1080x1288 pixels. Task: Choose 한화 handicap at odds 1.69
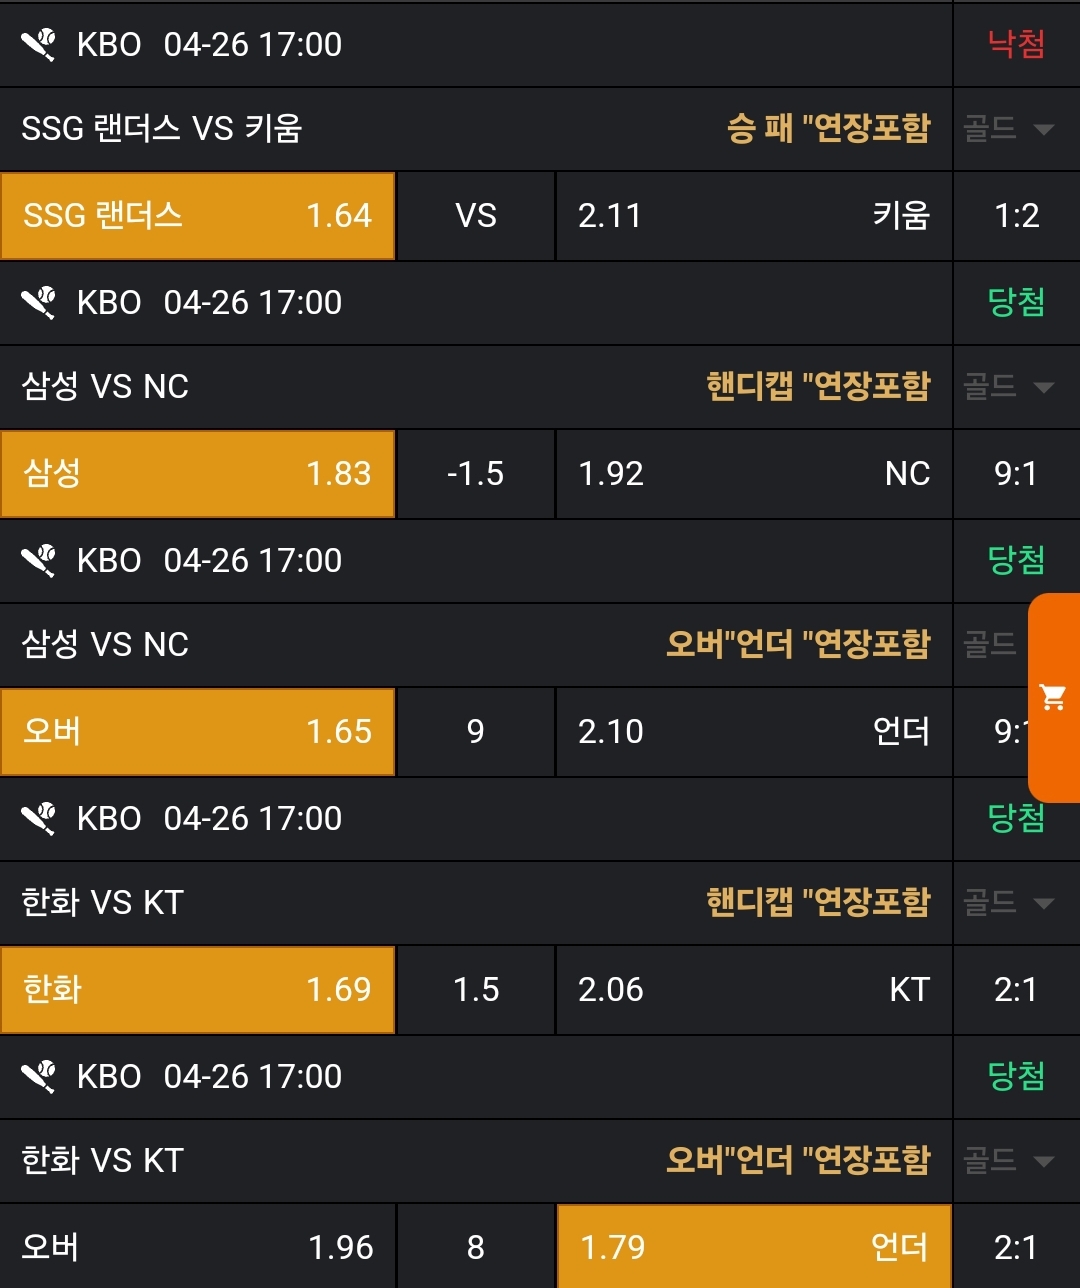[x=198, y=990]
